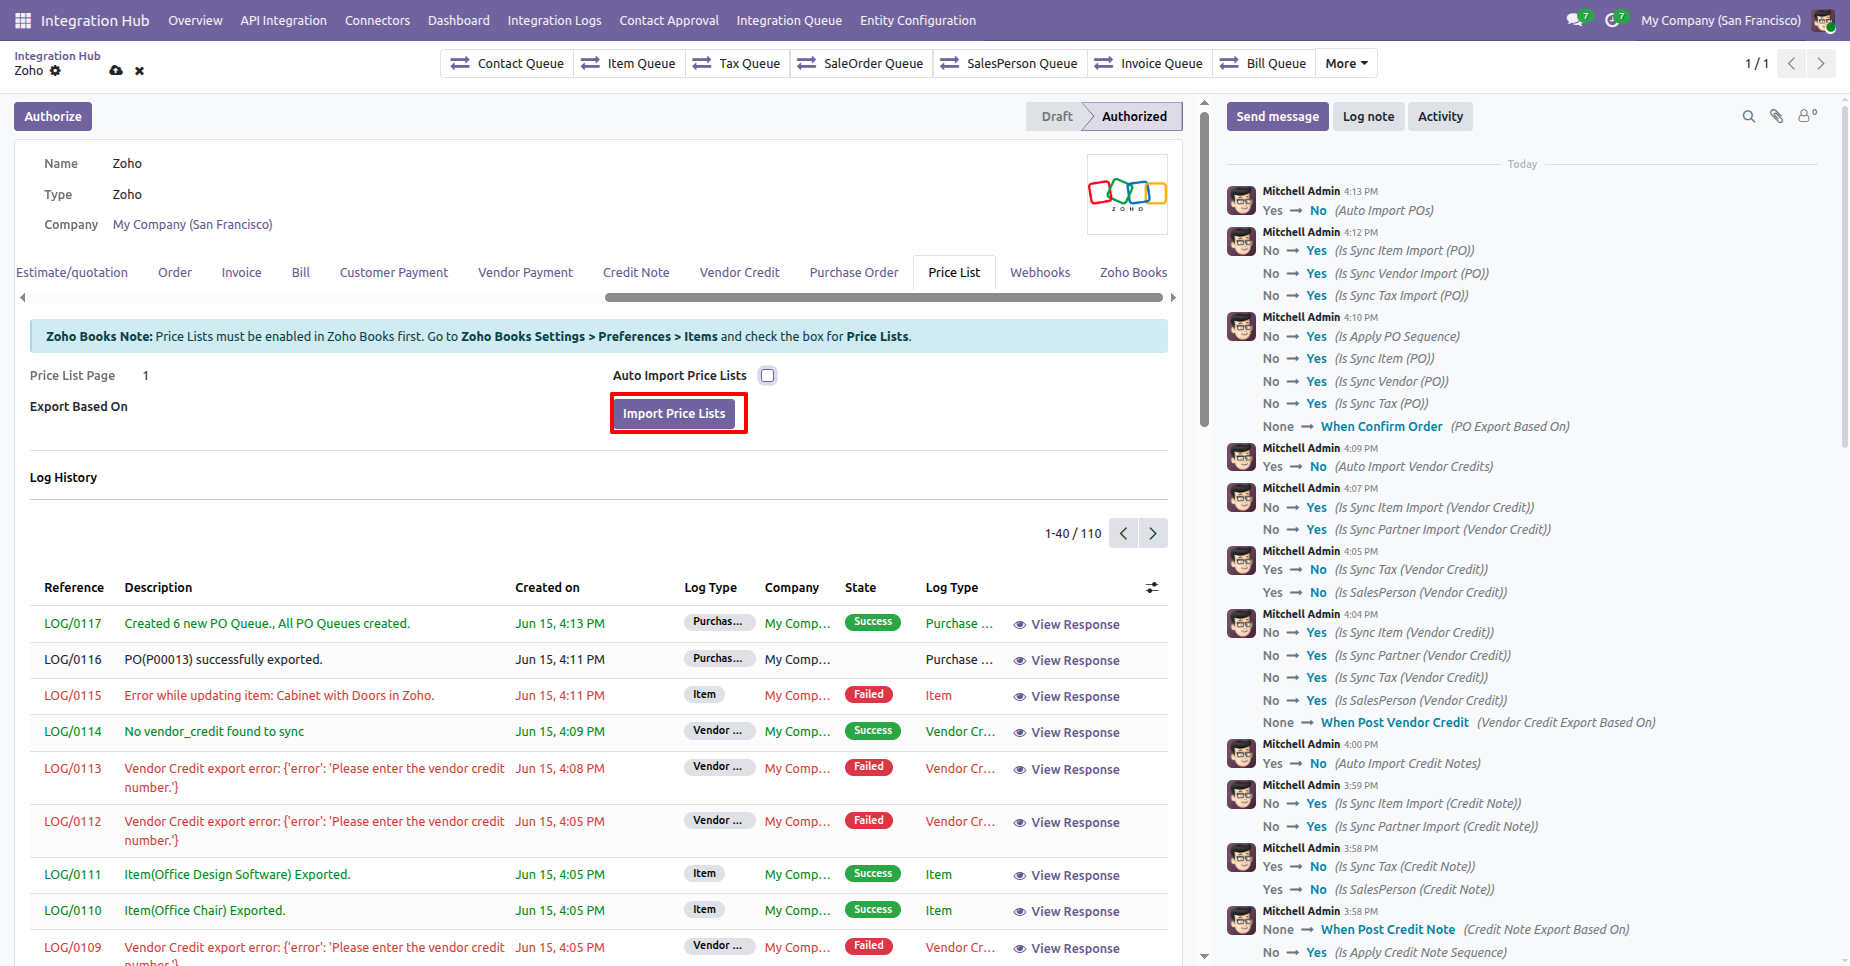View Response for LOG/0111
The image size is (1850, 966).
pyautogui.click(x=1066, y=876)
